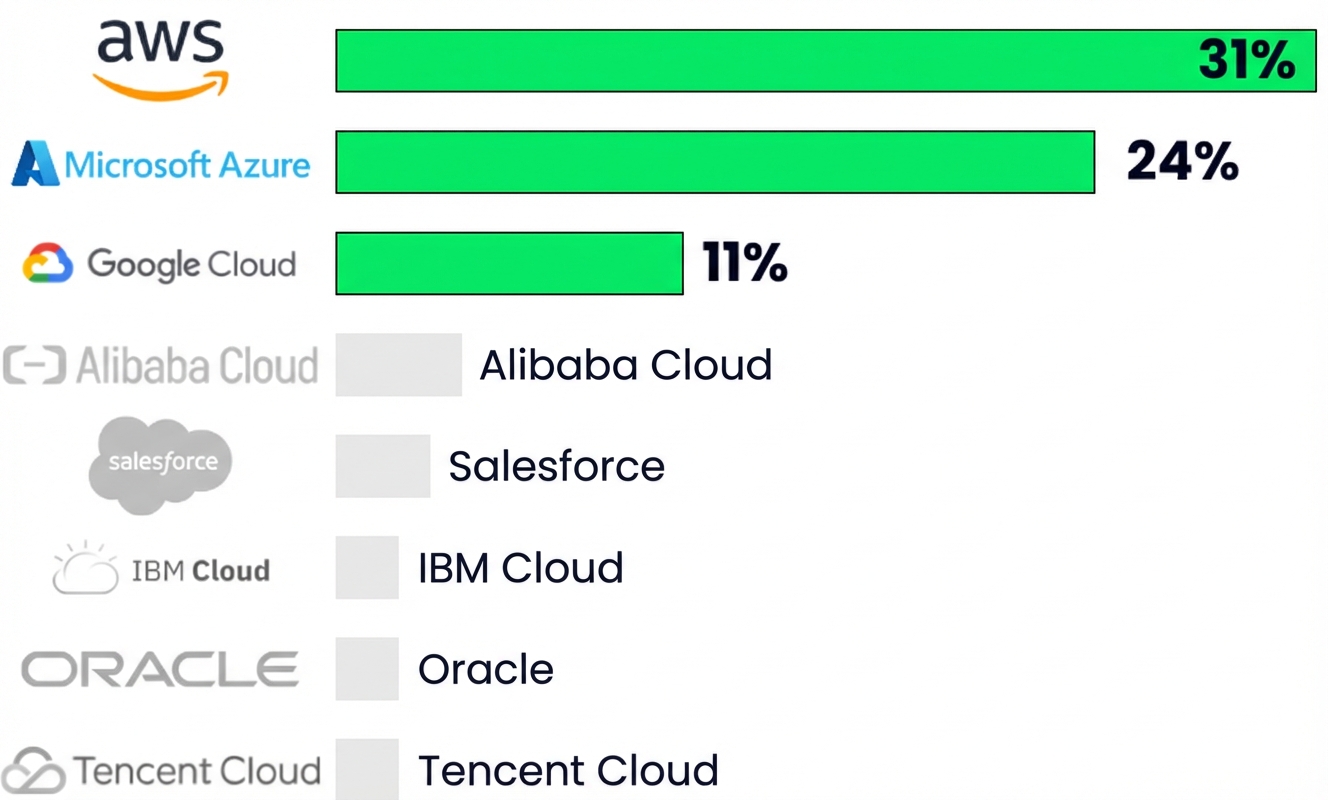This screenshot has height=800, width=1328.
Task: Select the 11% value label
Action: coord(745,263)
